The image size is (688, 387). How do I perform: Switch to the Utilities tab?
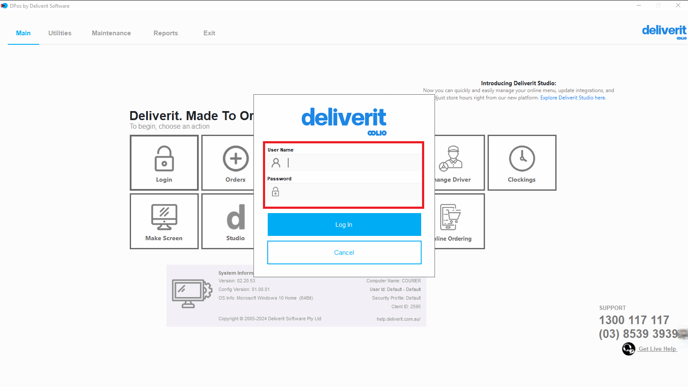click(x=60, y=33)
